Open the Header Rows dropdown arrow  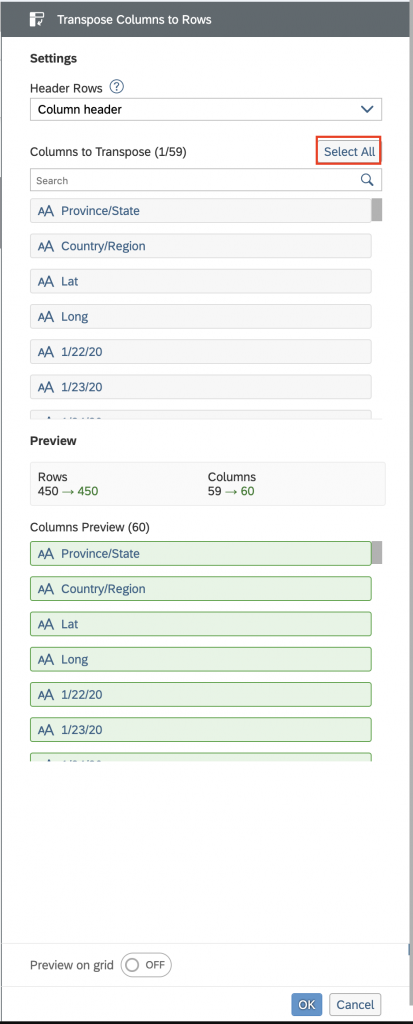pos(367,109)
